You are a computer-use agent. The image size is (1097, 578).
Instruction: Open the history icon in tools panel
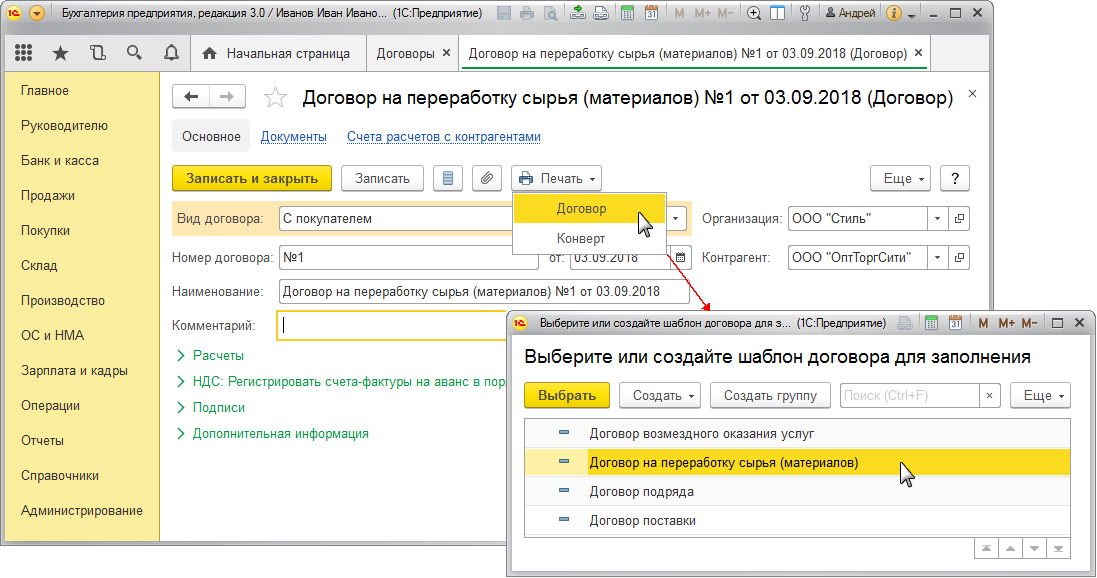97,52
